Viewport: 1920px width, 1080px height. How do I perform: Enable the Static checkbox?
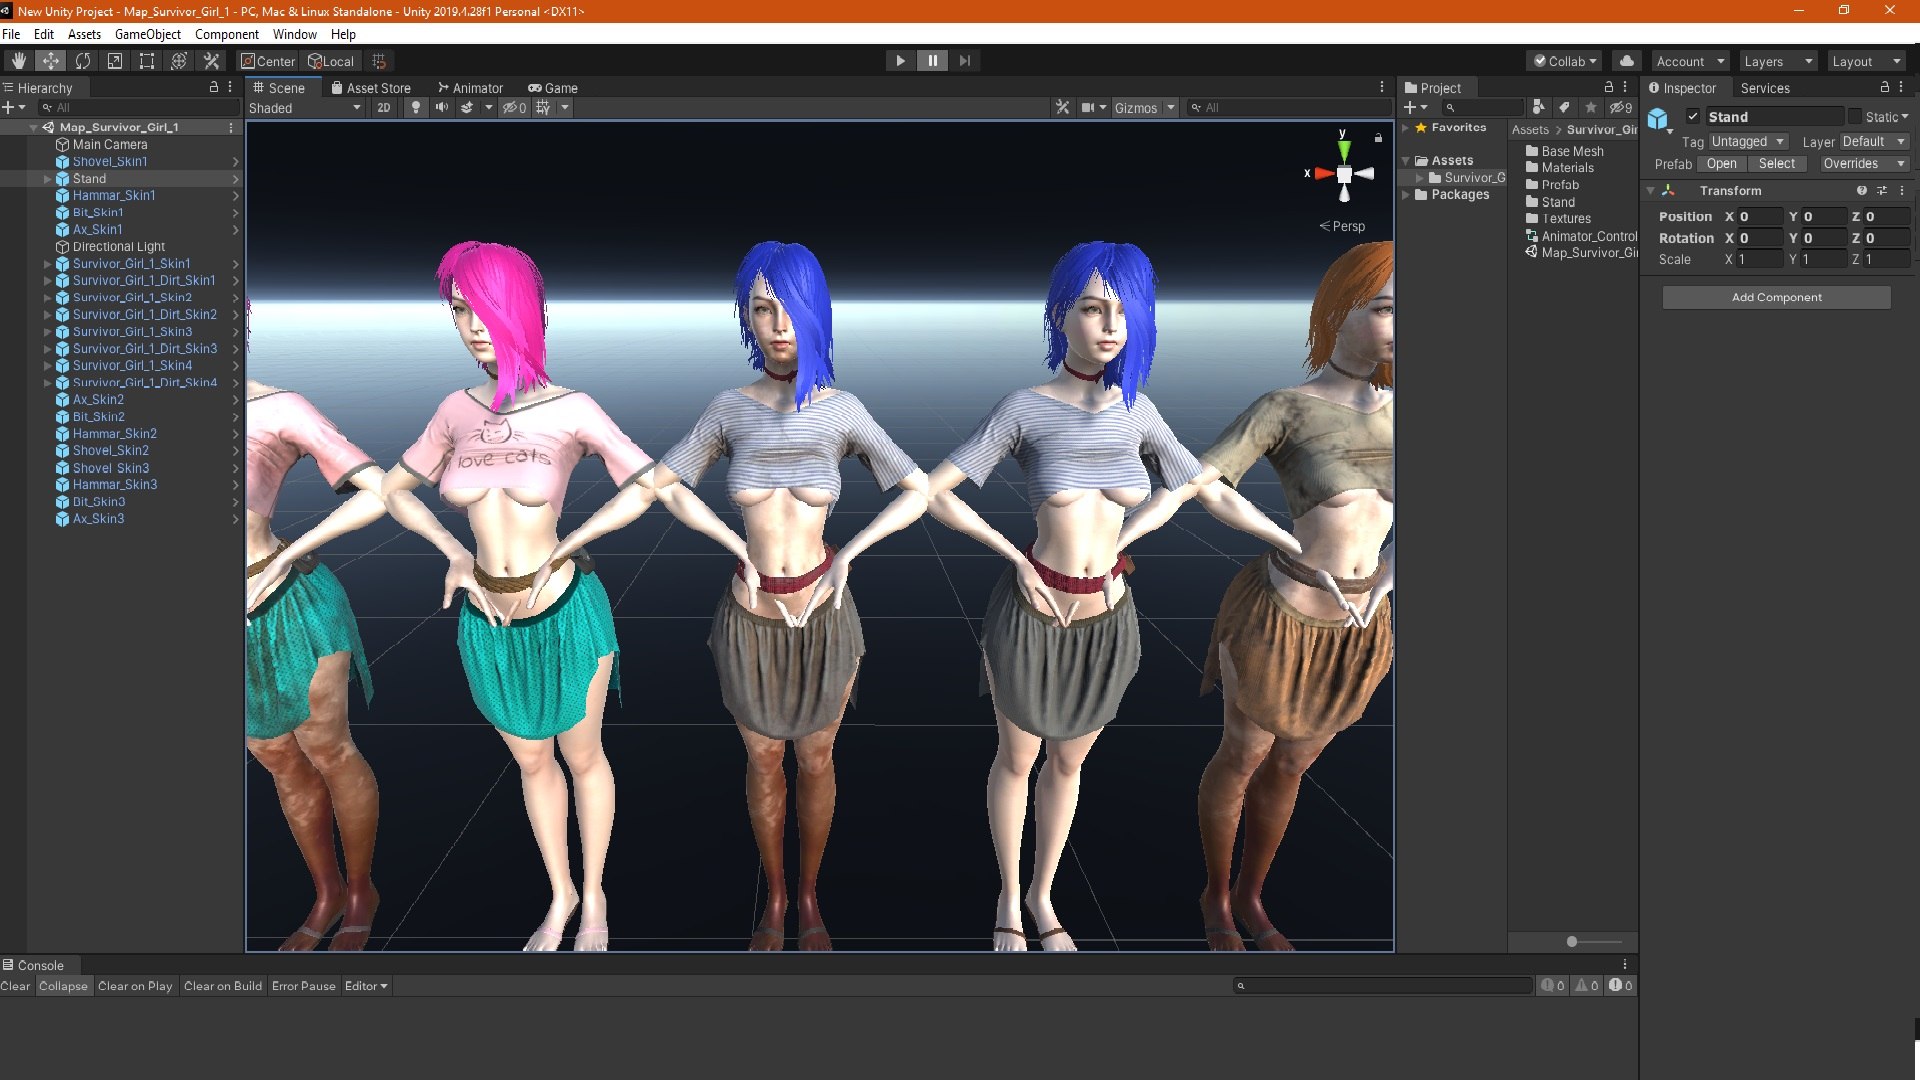coord(1855,117)
